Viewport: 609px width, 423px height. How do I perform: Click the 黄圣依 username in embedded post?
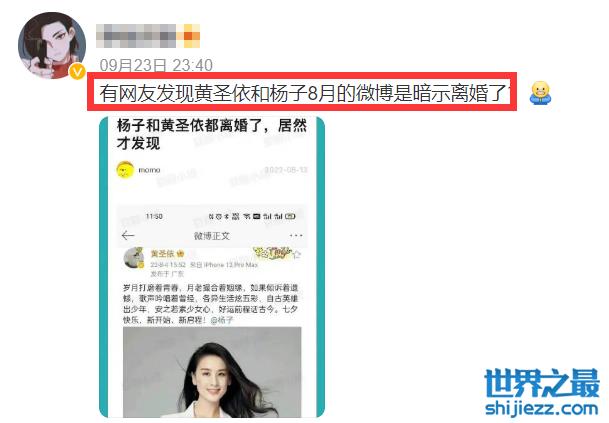click(162, 254)
